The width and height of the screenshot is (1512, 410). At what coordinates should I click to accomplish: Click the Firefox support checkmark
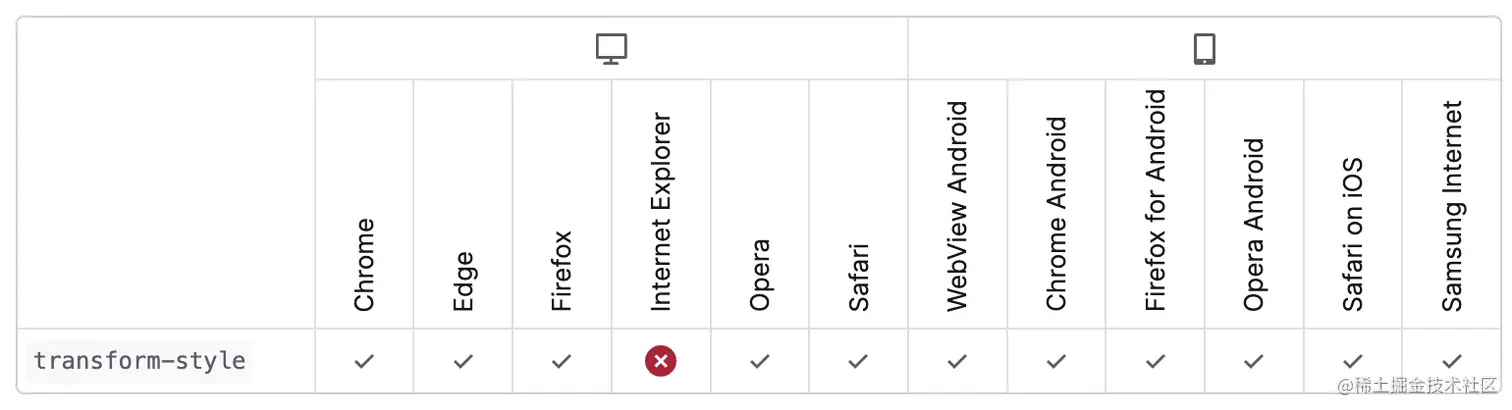[562, 361]
